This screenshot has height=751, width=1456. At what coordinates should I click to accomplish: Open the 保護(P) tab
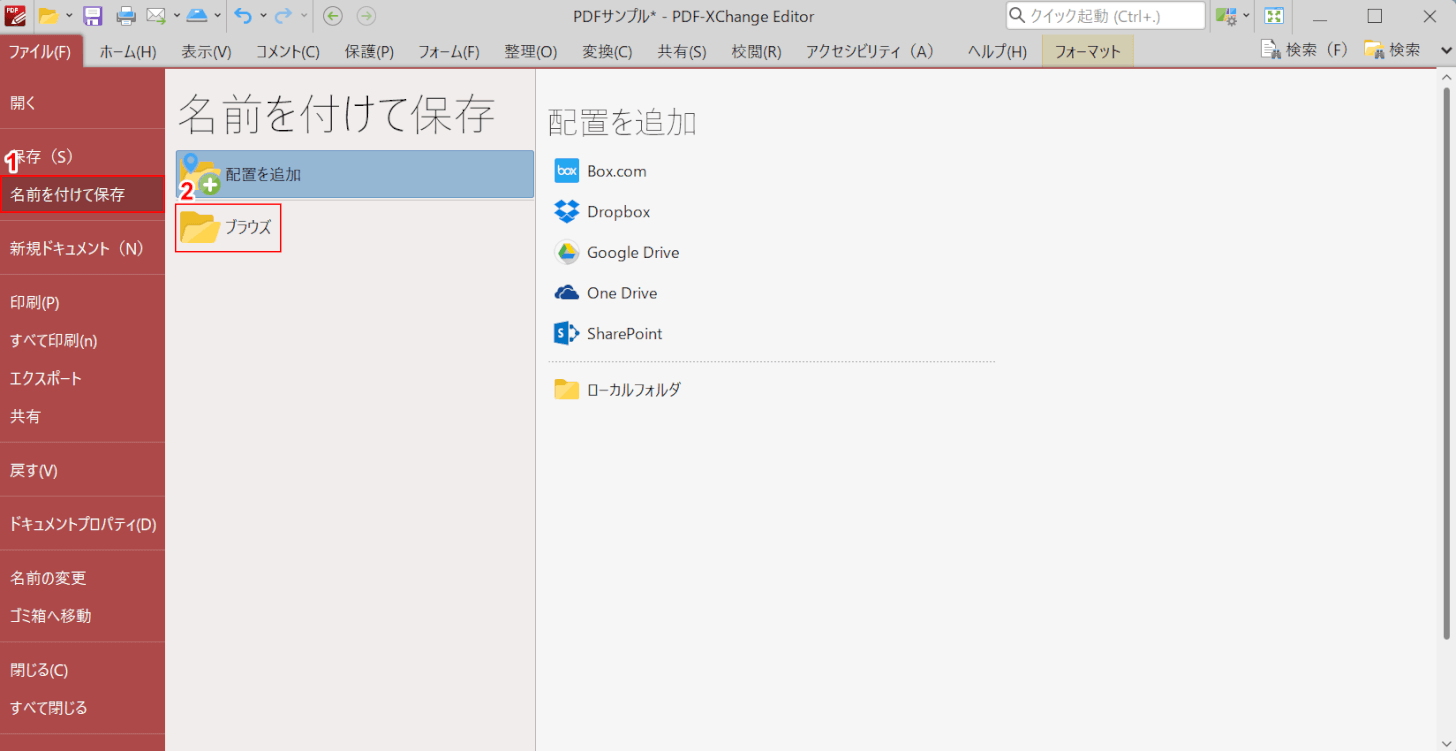tap(369, 51)
